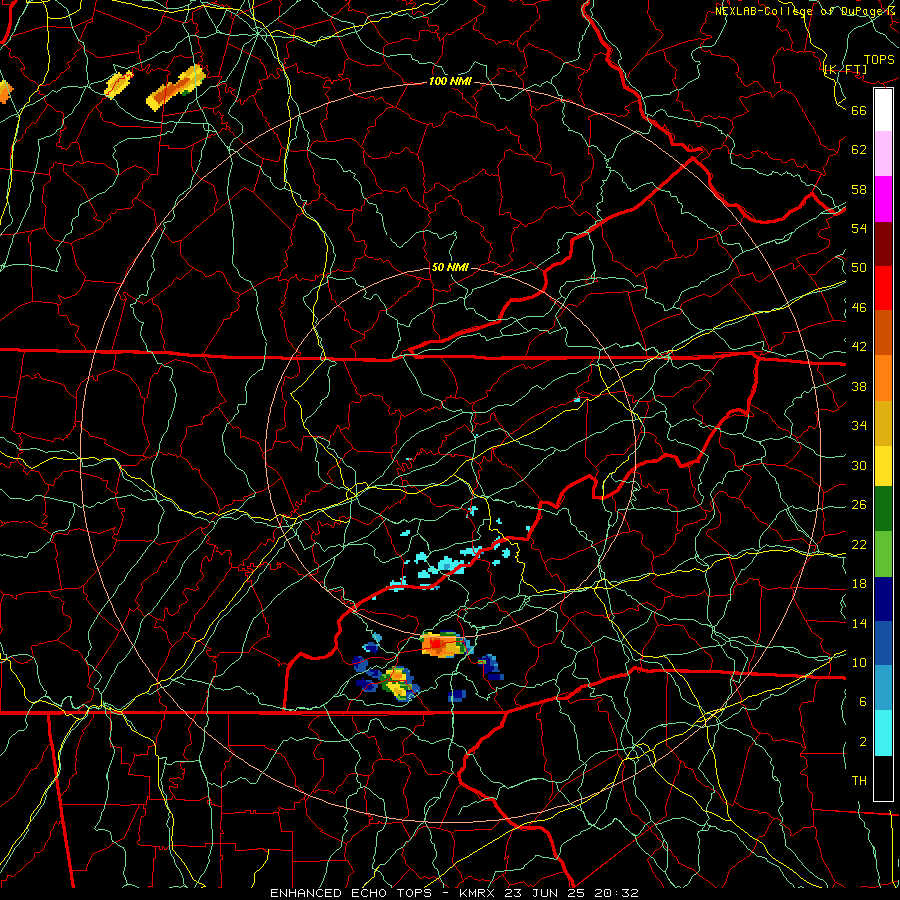Screen dimensions: 900x900
Task: Click the light pink legend swatch
Action: [x=883, y=154]
